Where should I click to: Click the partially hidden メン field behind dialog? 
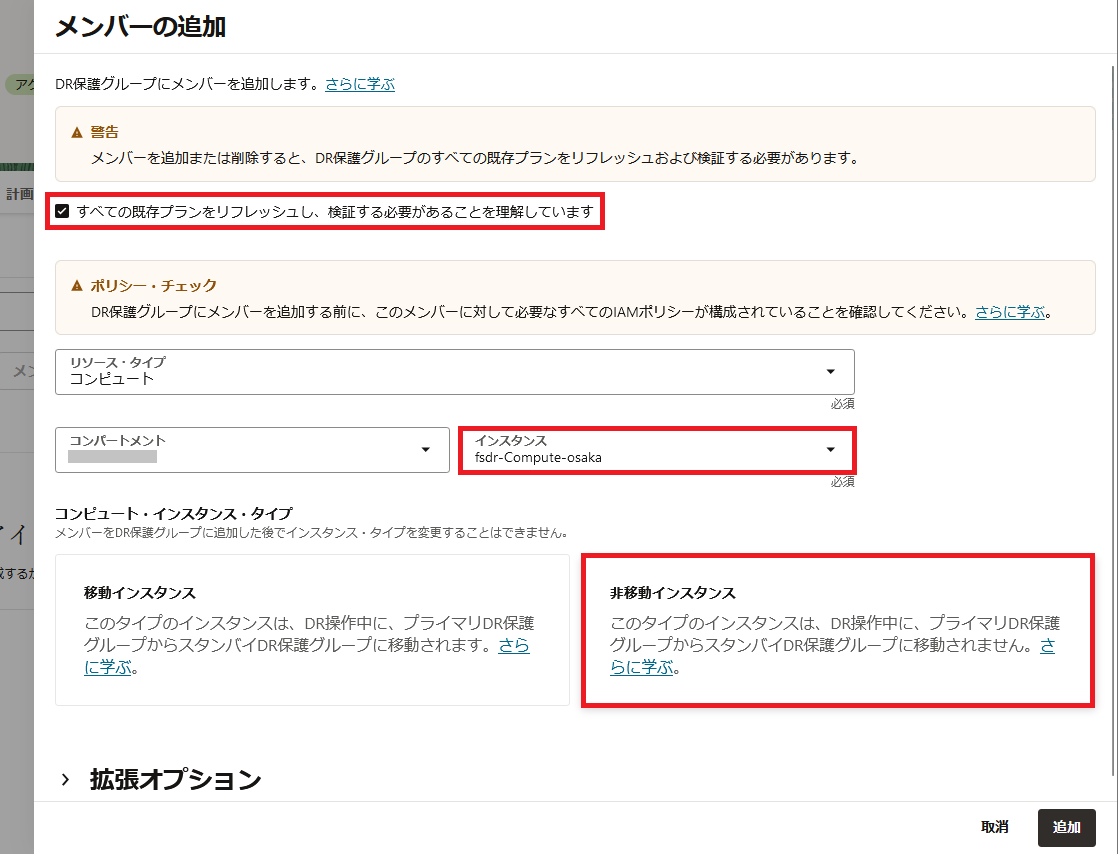pyautogui.click(x=20, y=372)
